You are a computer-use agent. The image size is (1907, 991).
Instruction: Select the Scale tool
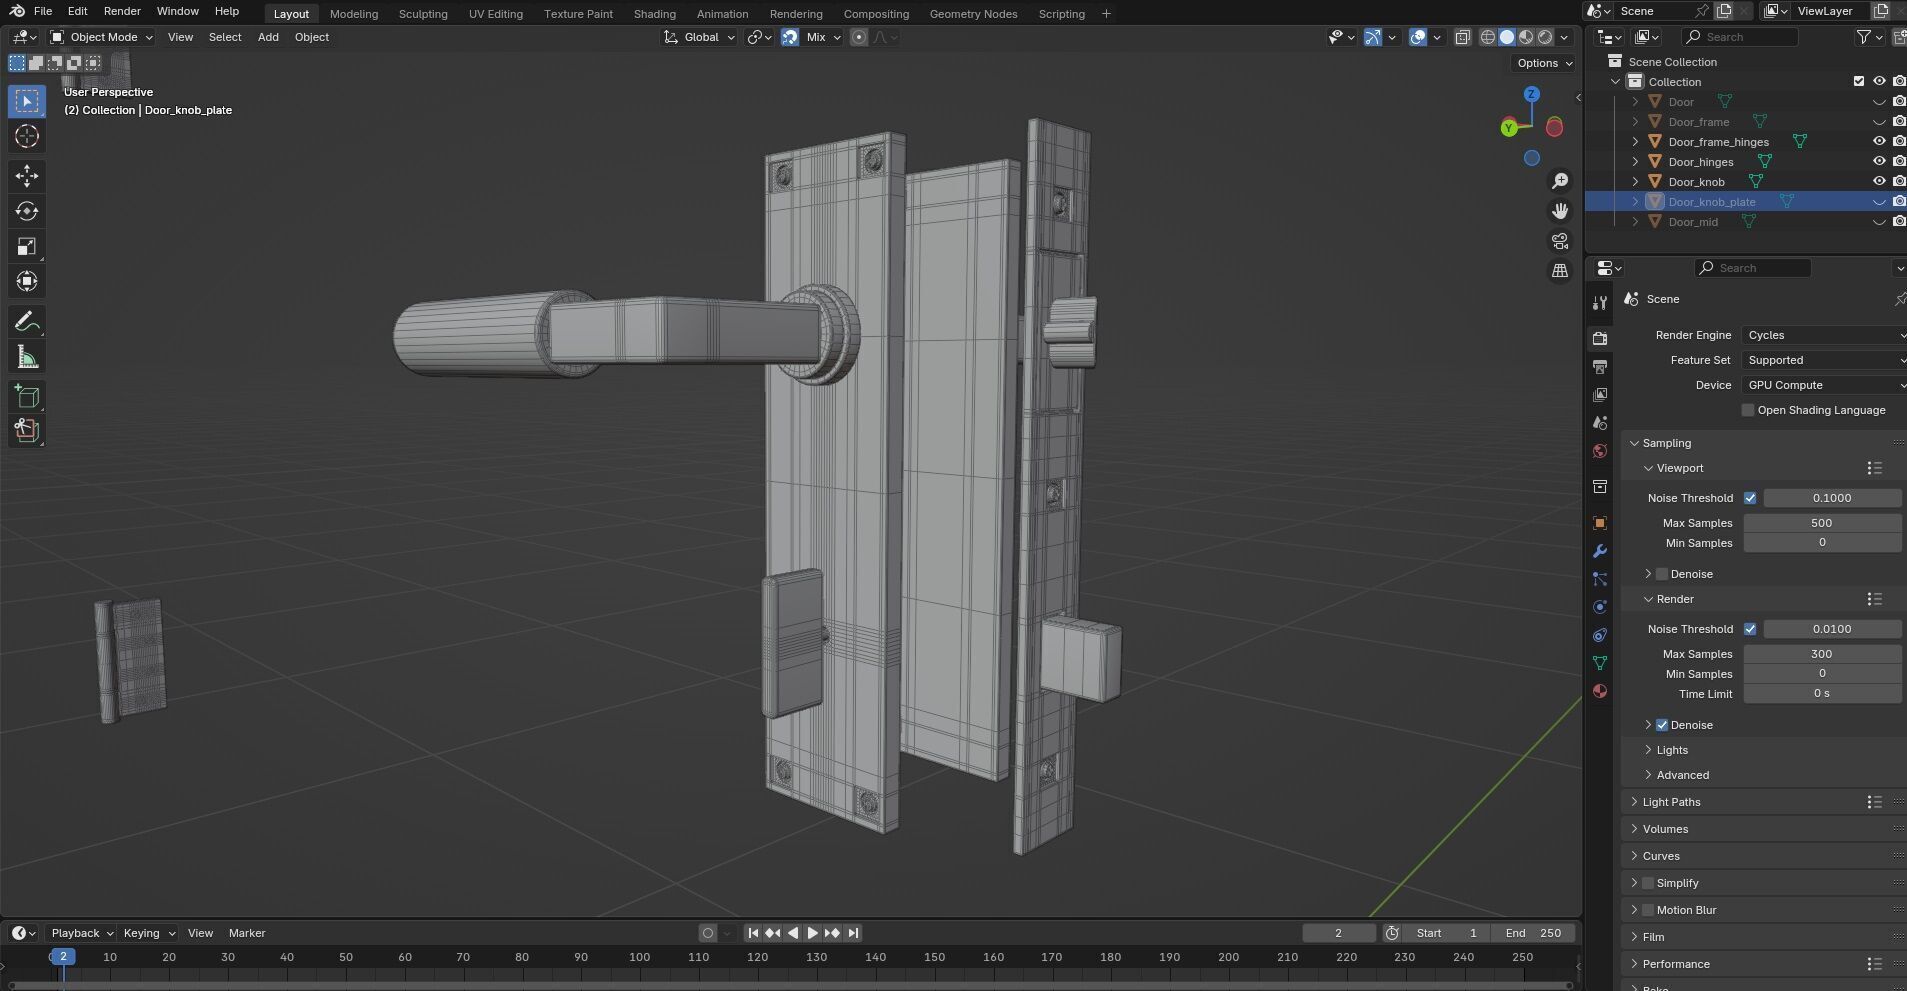coord(27,246)
